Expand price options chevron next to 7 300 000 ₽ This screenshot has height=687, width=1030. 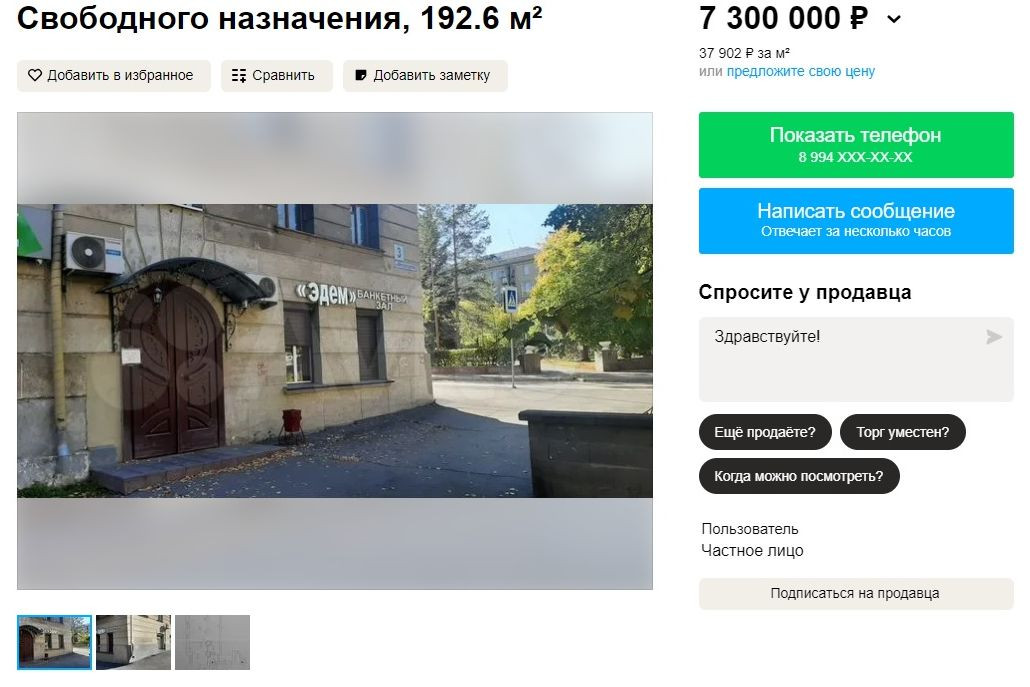coord(894,20)
